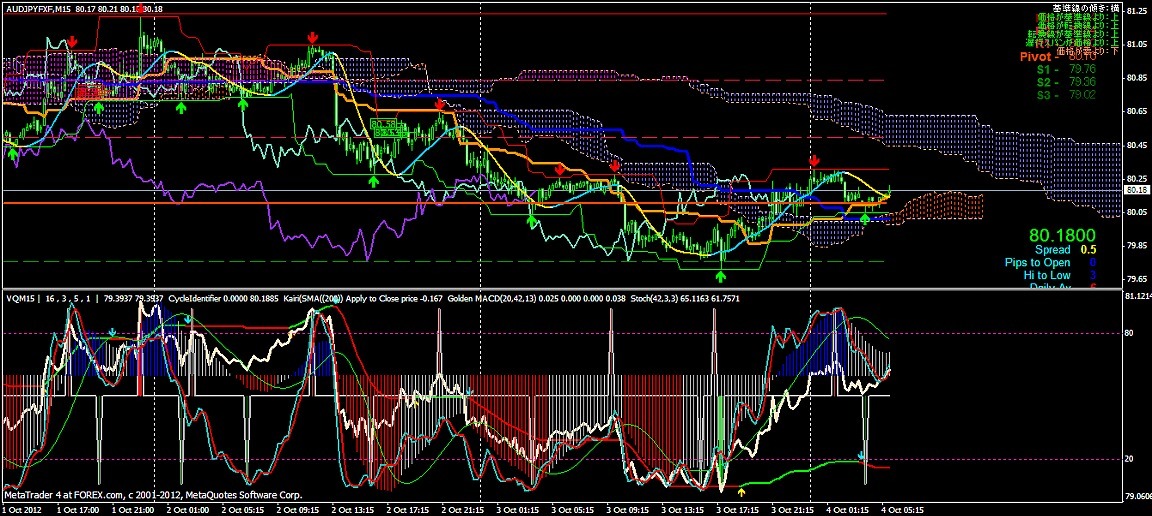Click the Stoch(42,3,3) indicator label

[607, 298]
